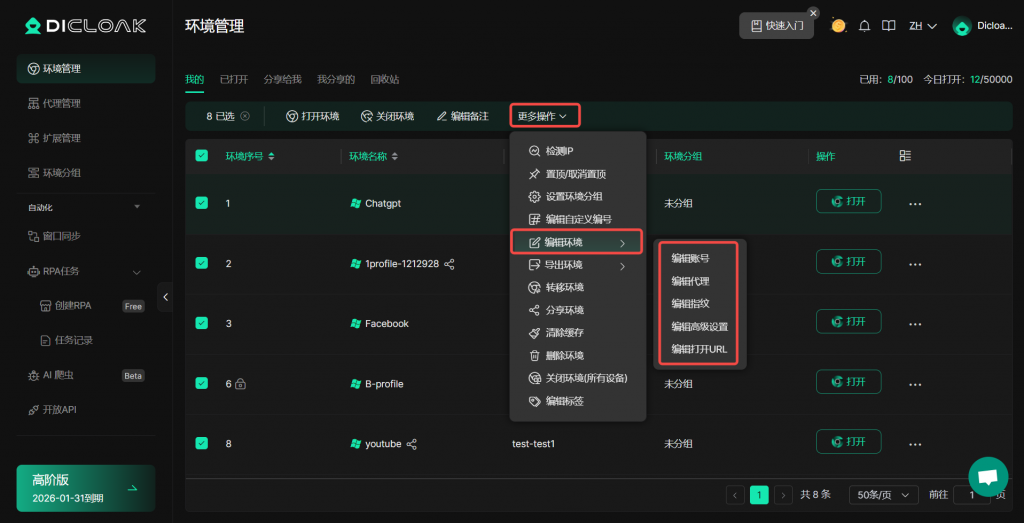Click the notification bell icon
The image size is (1024, 523).
coord(865,26)
